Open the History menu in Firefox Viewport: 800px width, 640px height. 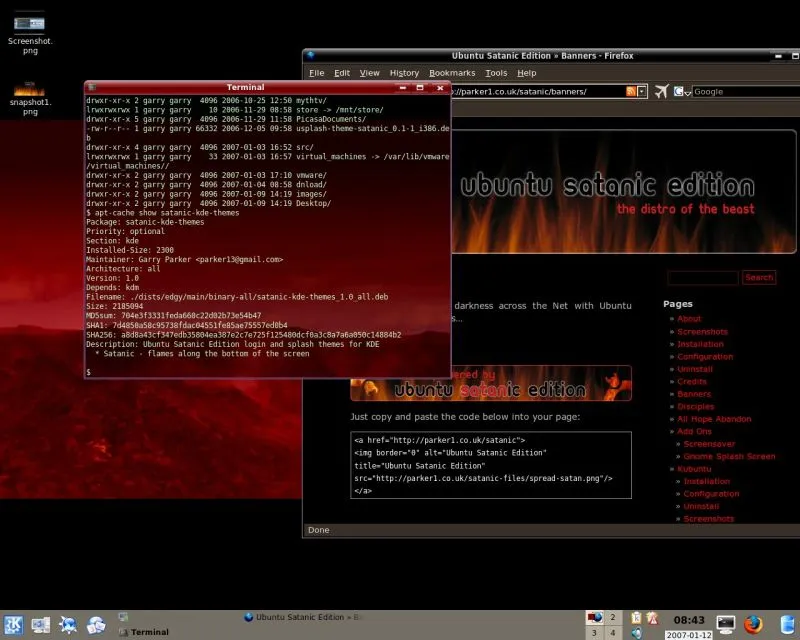[x=404, y=72]
